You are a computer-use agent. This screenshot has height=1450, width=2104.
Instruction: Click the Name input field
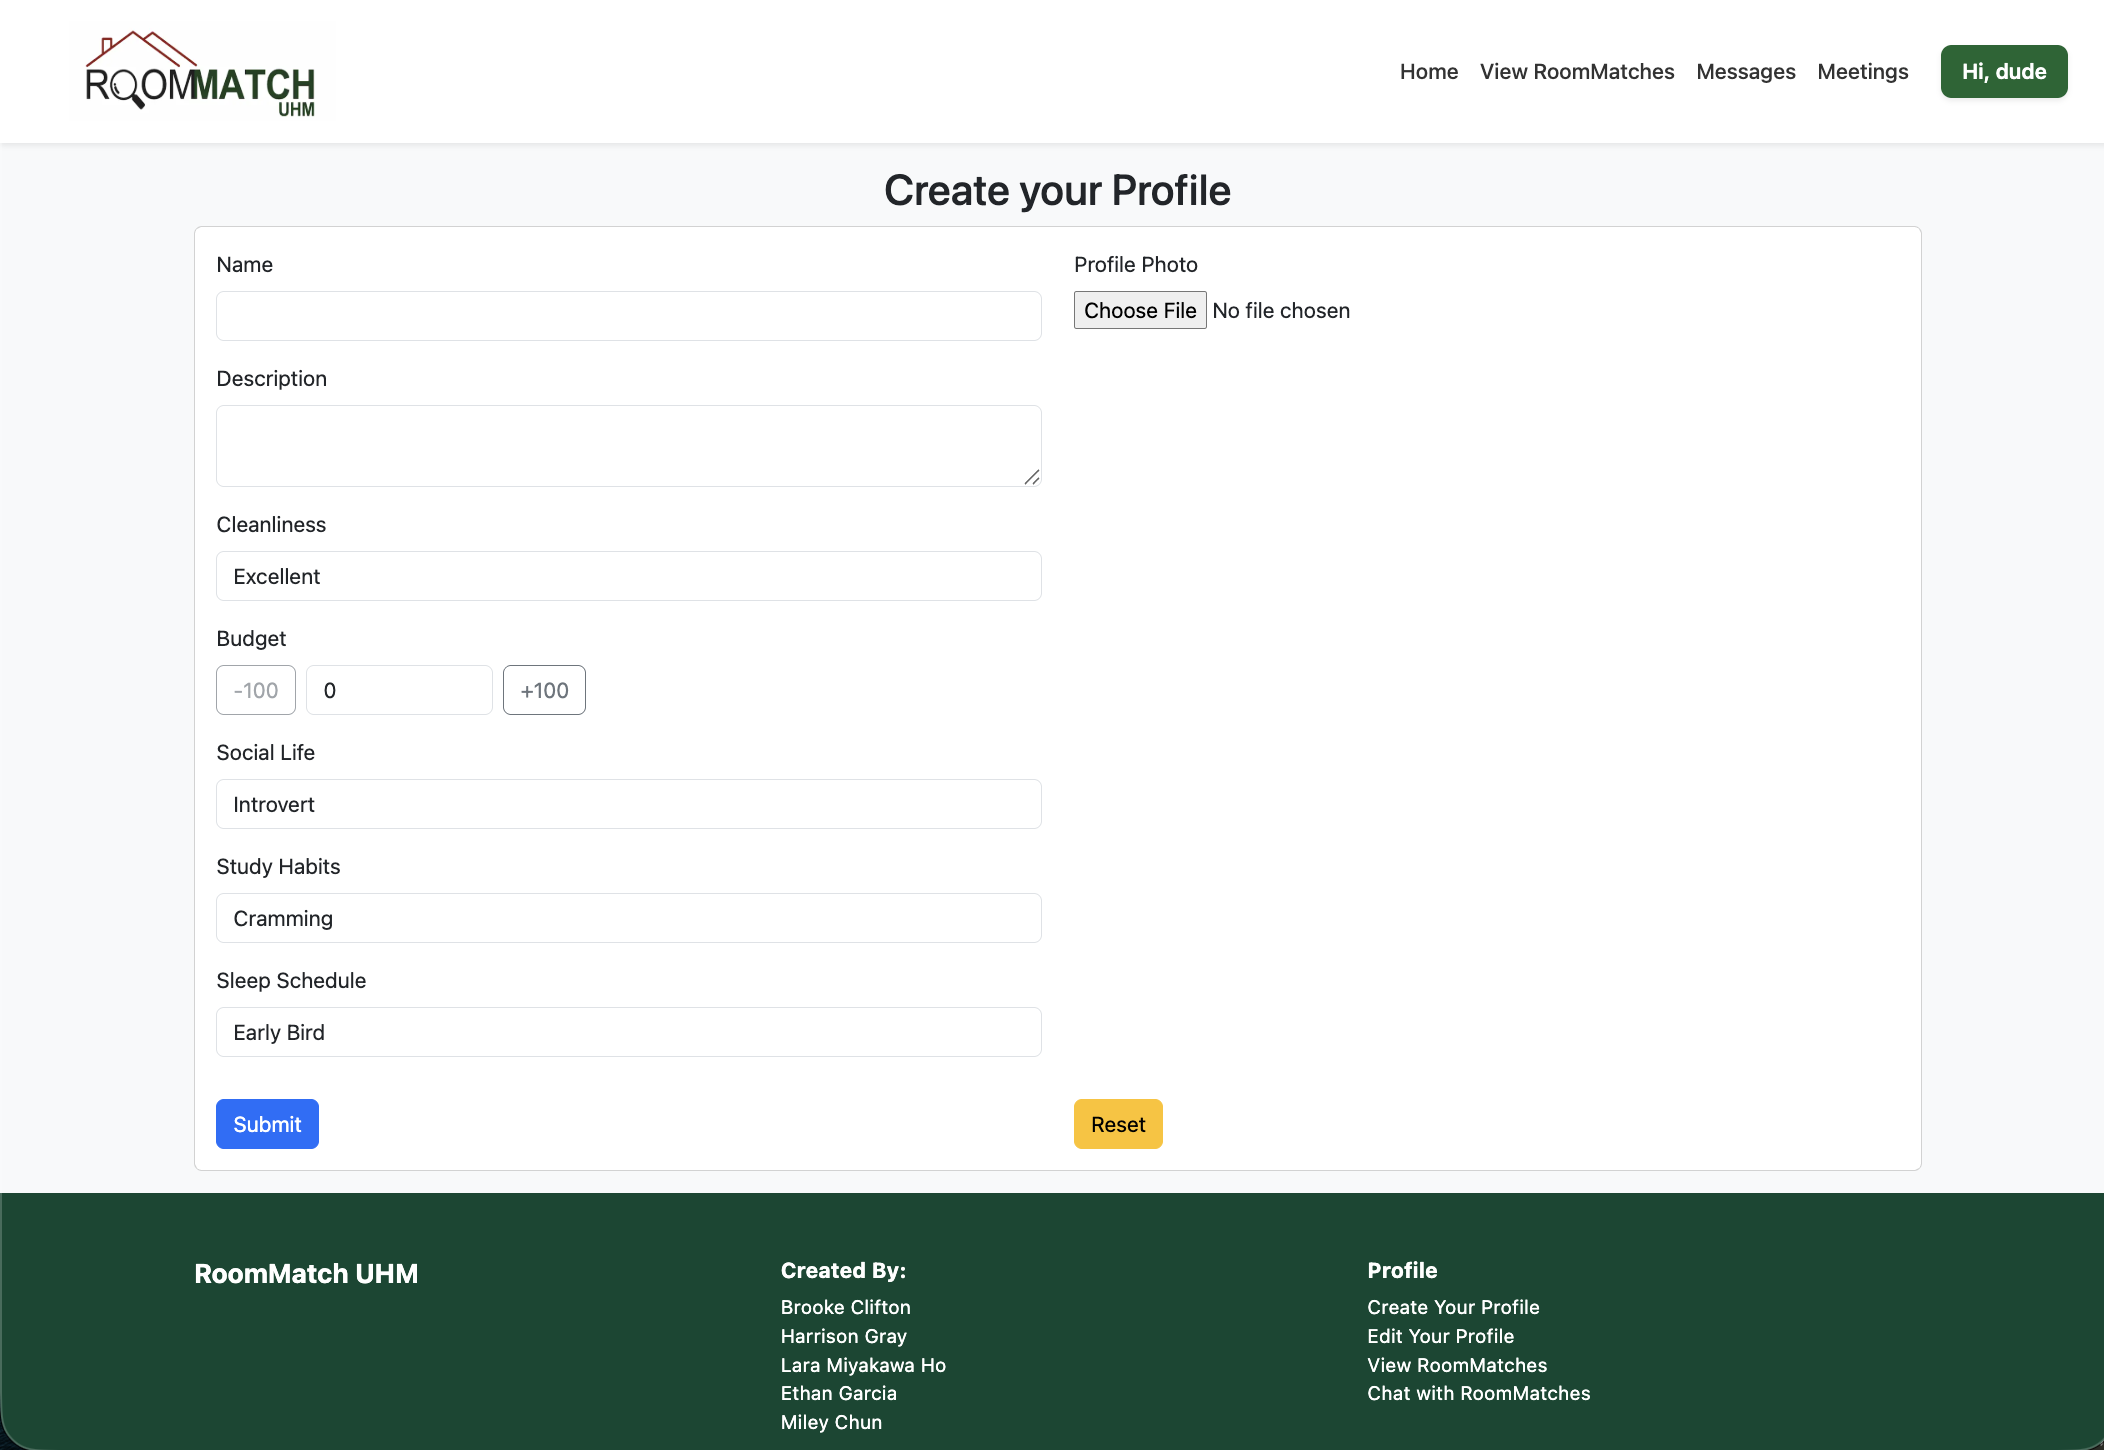[x=628, y=315]
